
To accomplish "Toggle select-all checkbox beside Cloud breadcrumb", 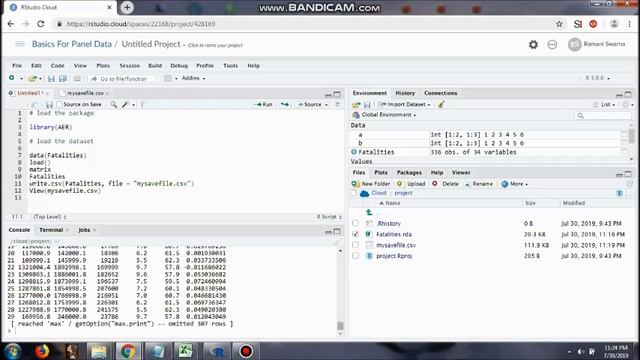I will pyautogui.click(x=354, y=193).
